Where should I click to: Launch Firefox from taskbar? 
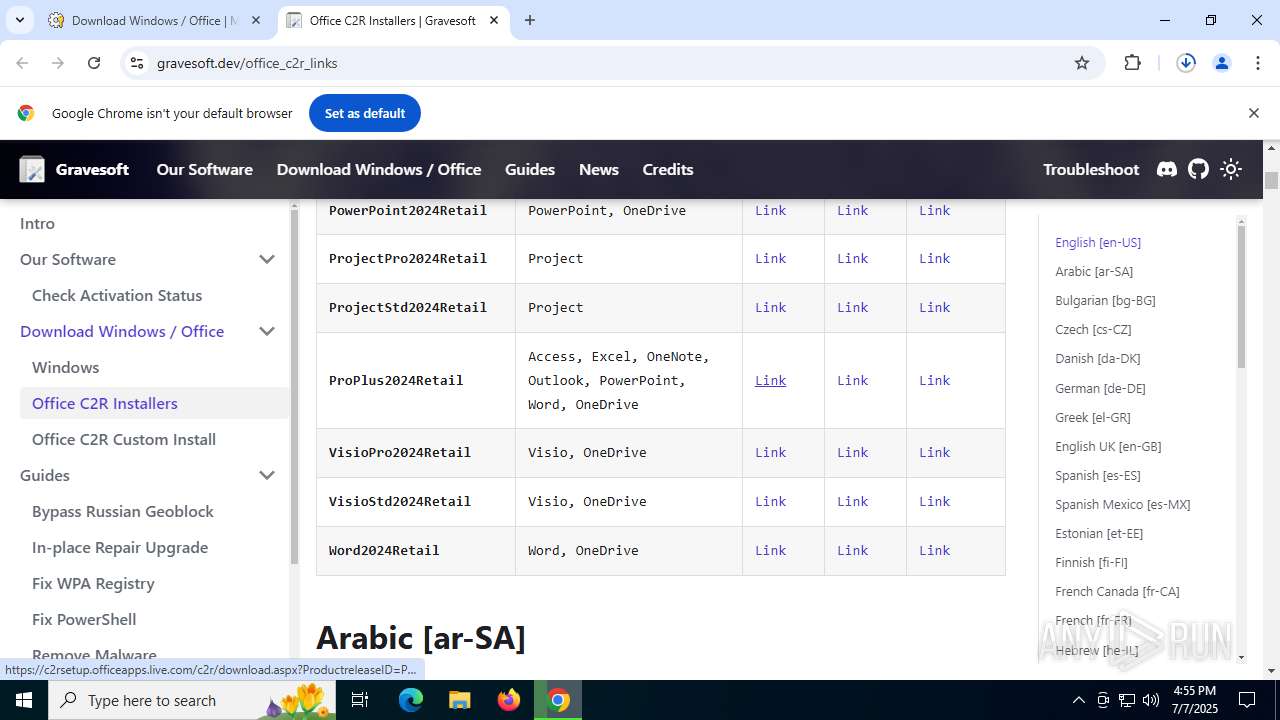[x=508, y=700]
